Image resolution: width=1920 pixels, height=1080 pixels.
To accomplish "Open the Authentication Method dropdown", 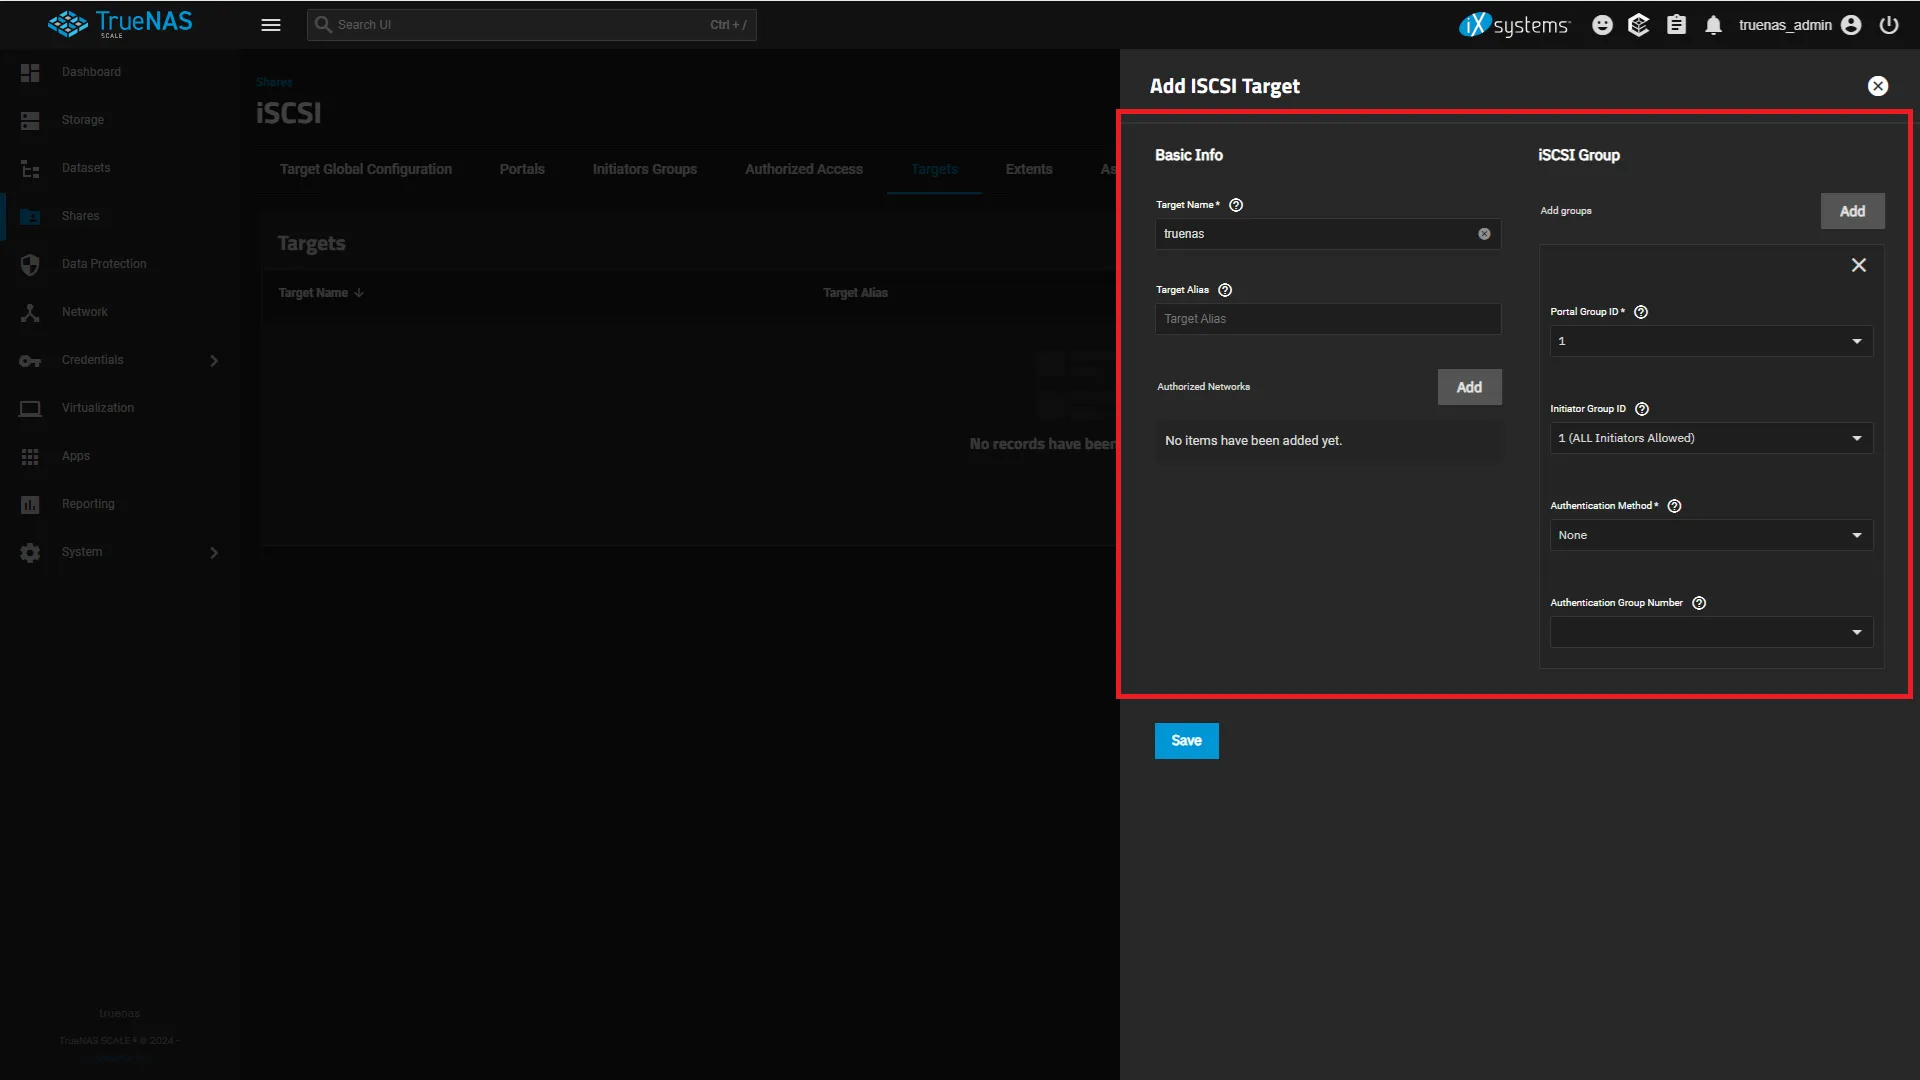I will [x=1710, y=535].
